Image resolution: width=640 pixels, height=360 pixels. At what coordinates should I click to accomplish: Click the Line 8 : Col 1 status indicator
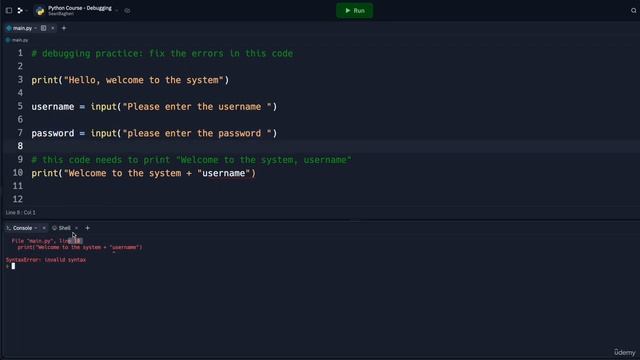(20, 213)
